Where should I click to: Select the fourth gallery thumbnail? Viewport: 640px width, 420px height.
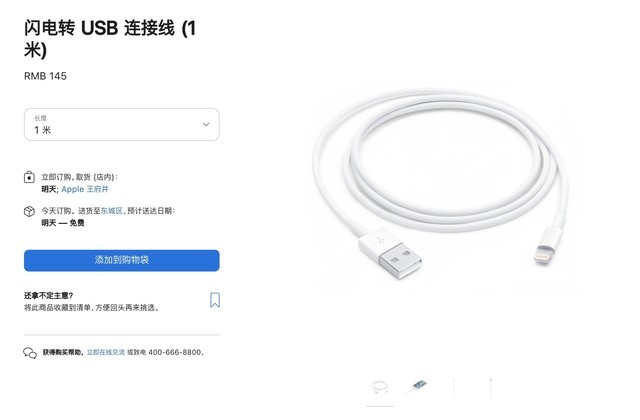(491, 388)
